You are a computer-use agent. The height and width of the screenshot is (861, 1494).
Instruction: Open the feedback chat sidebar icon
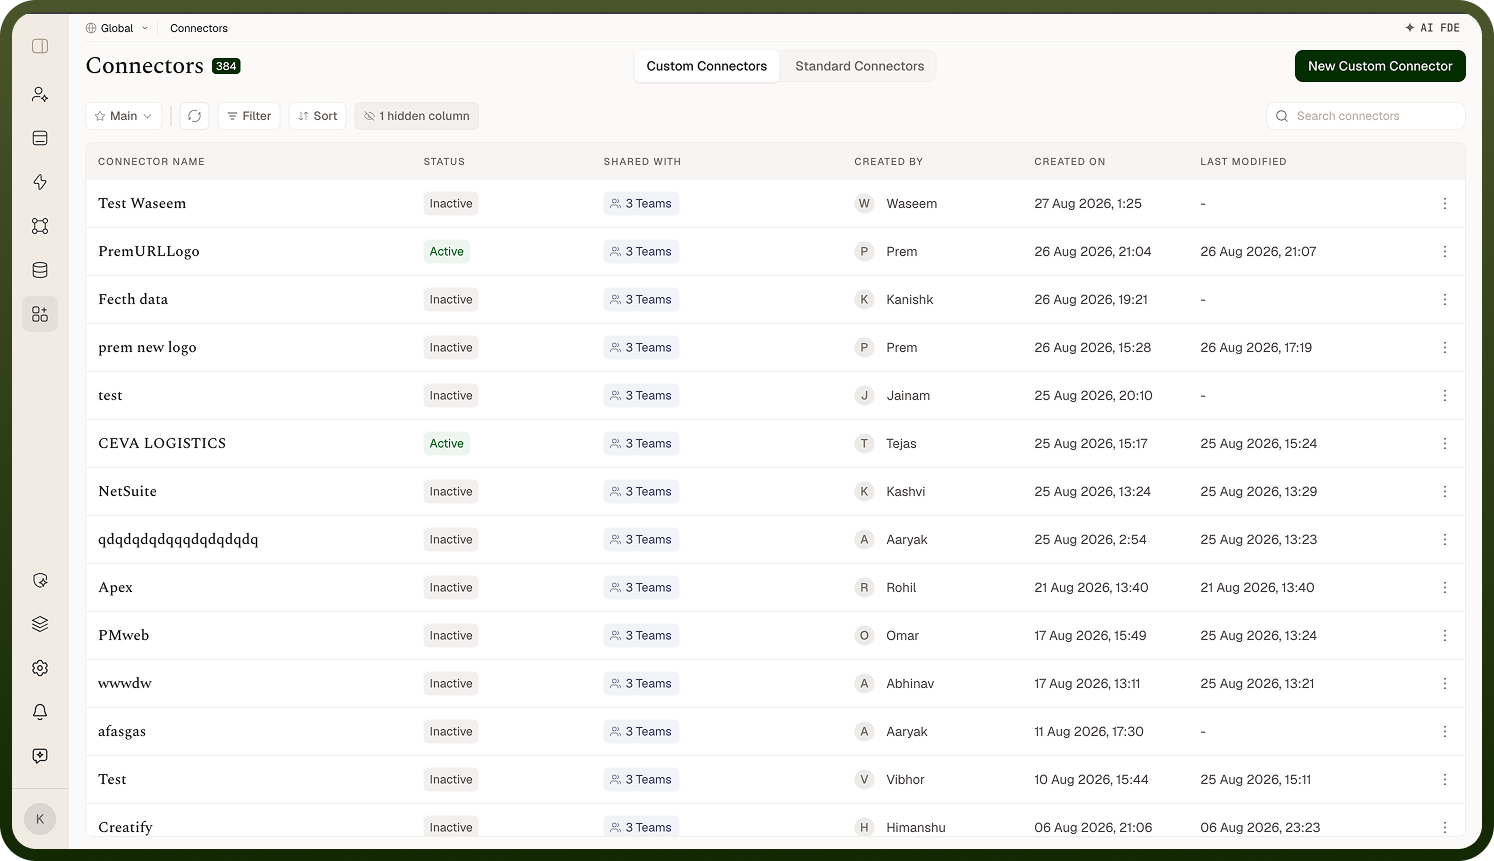point(40,756)
